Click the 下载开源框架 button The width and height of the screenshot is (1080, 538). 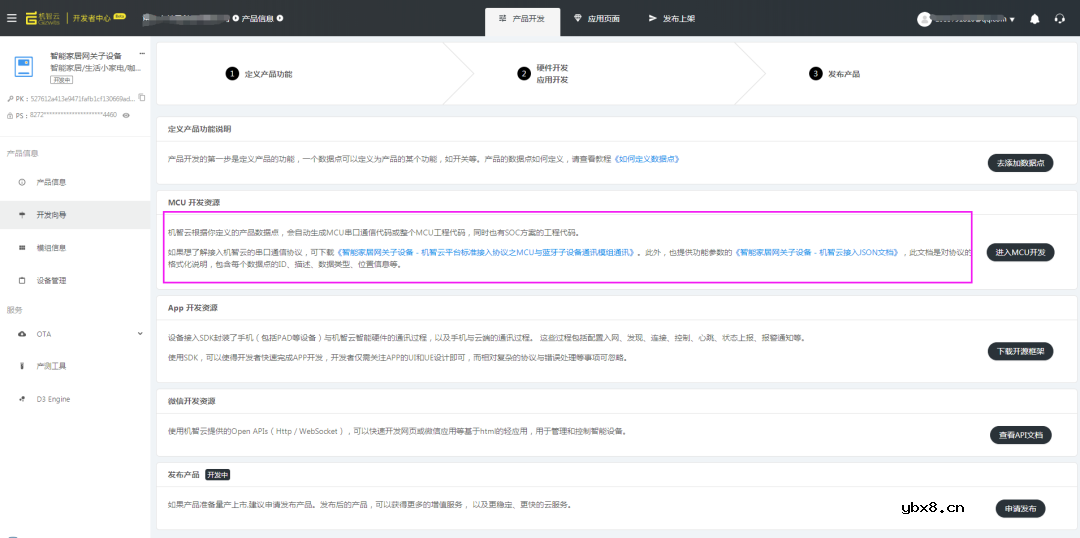[1021, 351]
